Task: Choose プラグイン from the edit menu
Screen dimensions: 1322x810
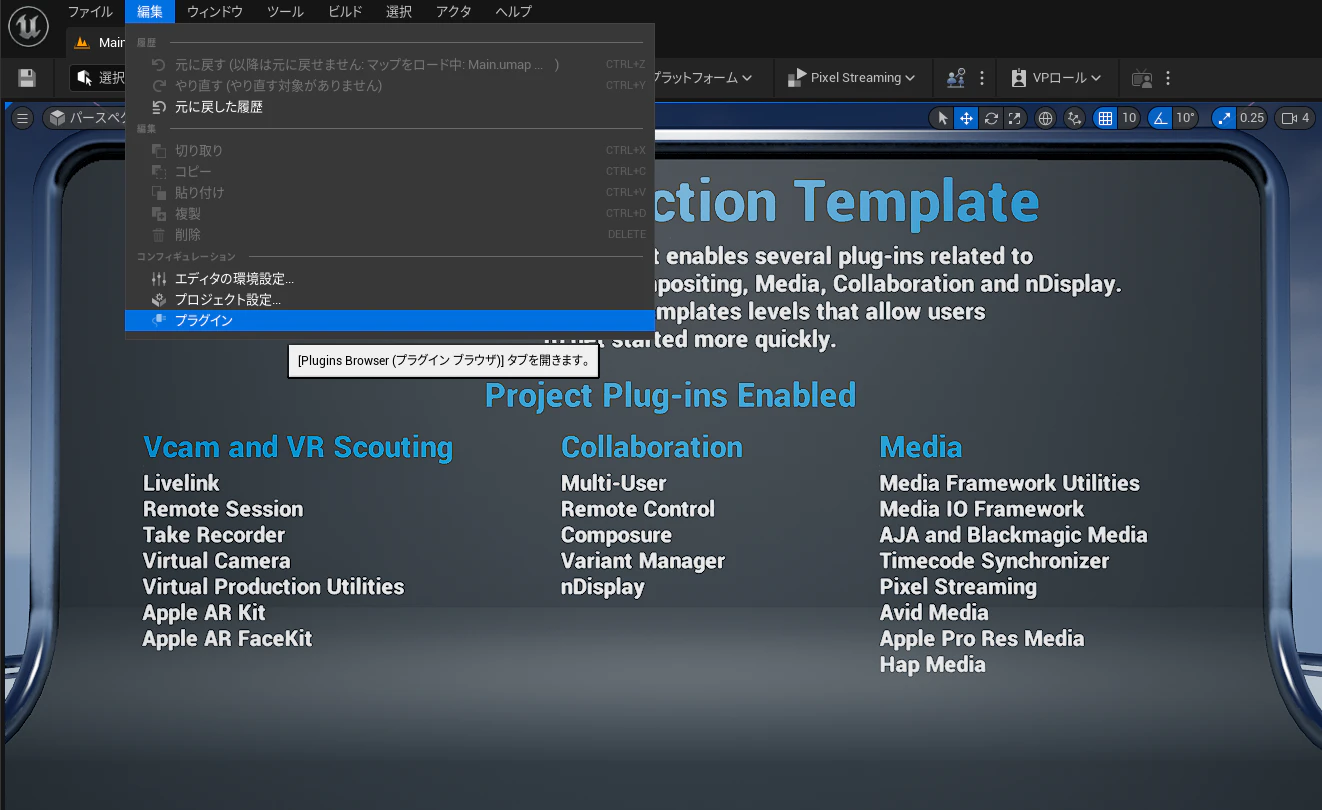Action: pos(390,321)
